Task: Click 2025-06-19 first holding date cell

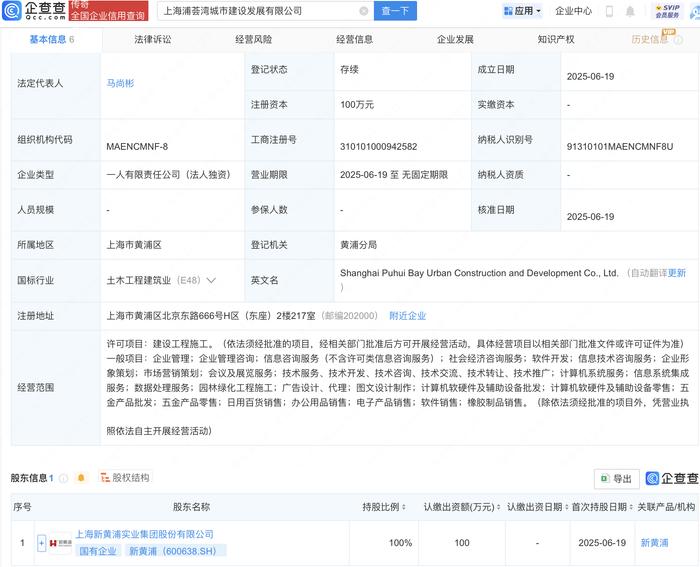Action: click(602, 543)
